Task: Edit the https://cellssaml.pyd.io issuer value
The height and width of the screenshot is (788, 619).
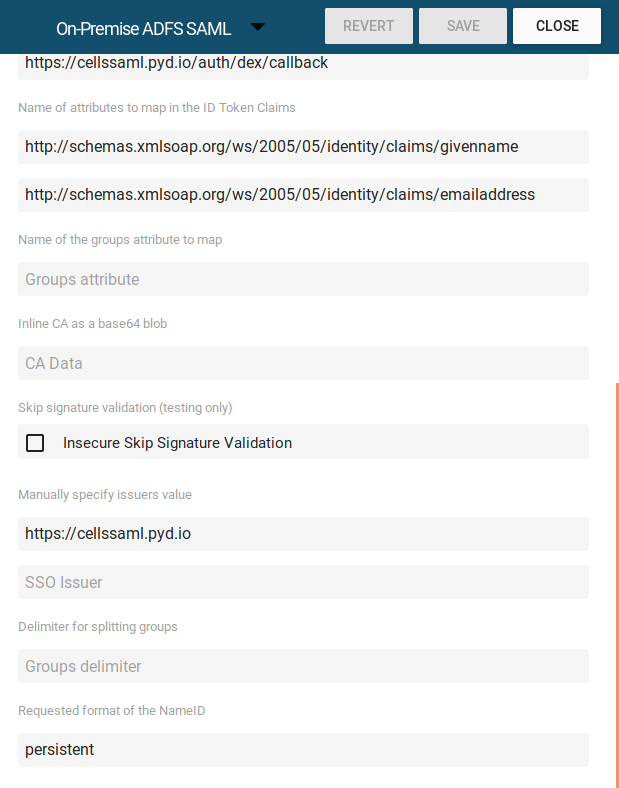Action: [x=303, y=534]
